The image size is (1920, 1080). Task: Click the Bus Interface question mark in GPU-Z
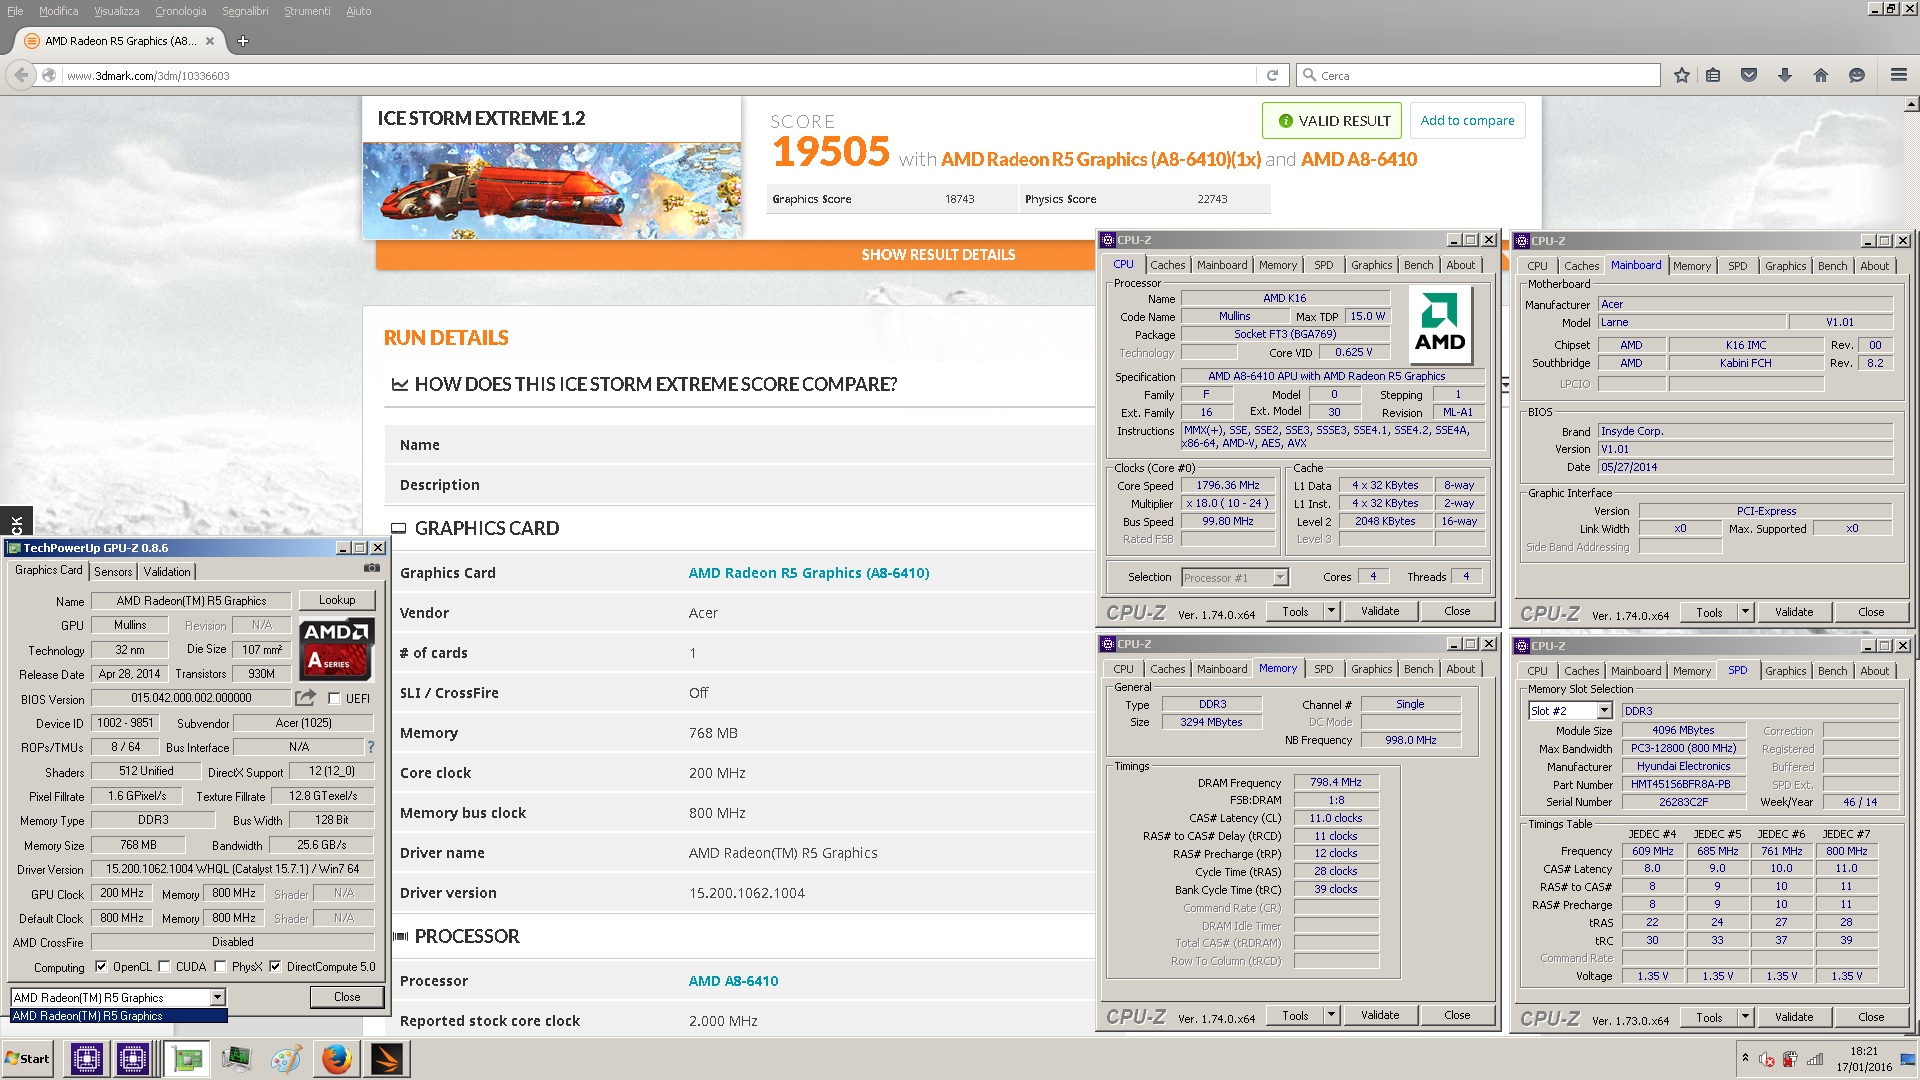tap(370, 747)
